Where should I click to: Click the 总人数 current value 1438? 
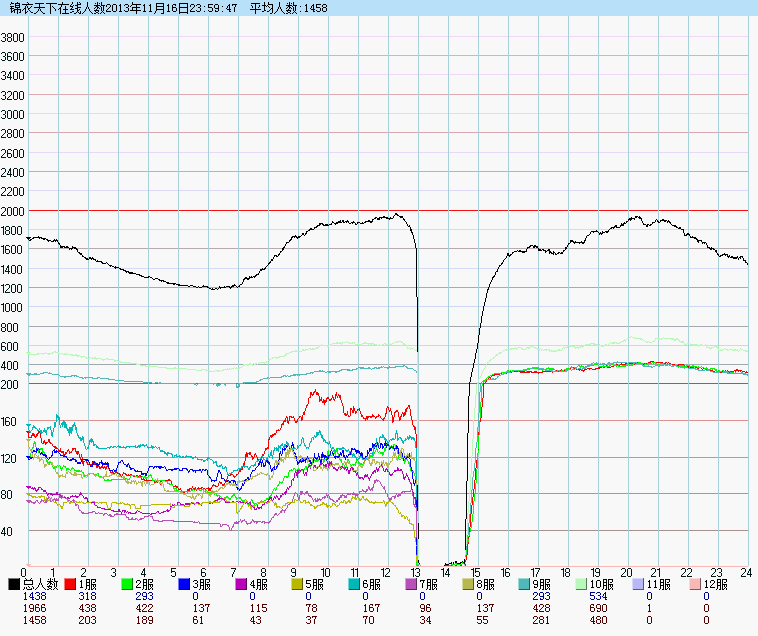(x=20, y=596)
